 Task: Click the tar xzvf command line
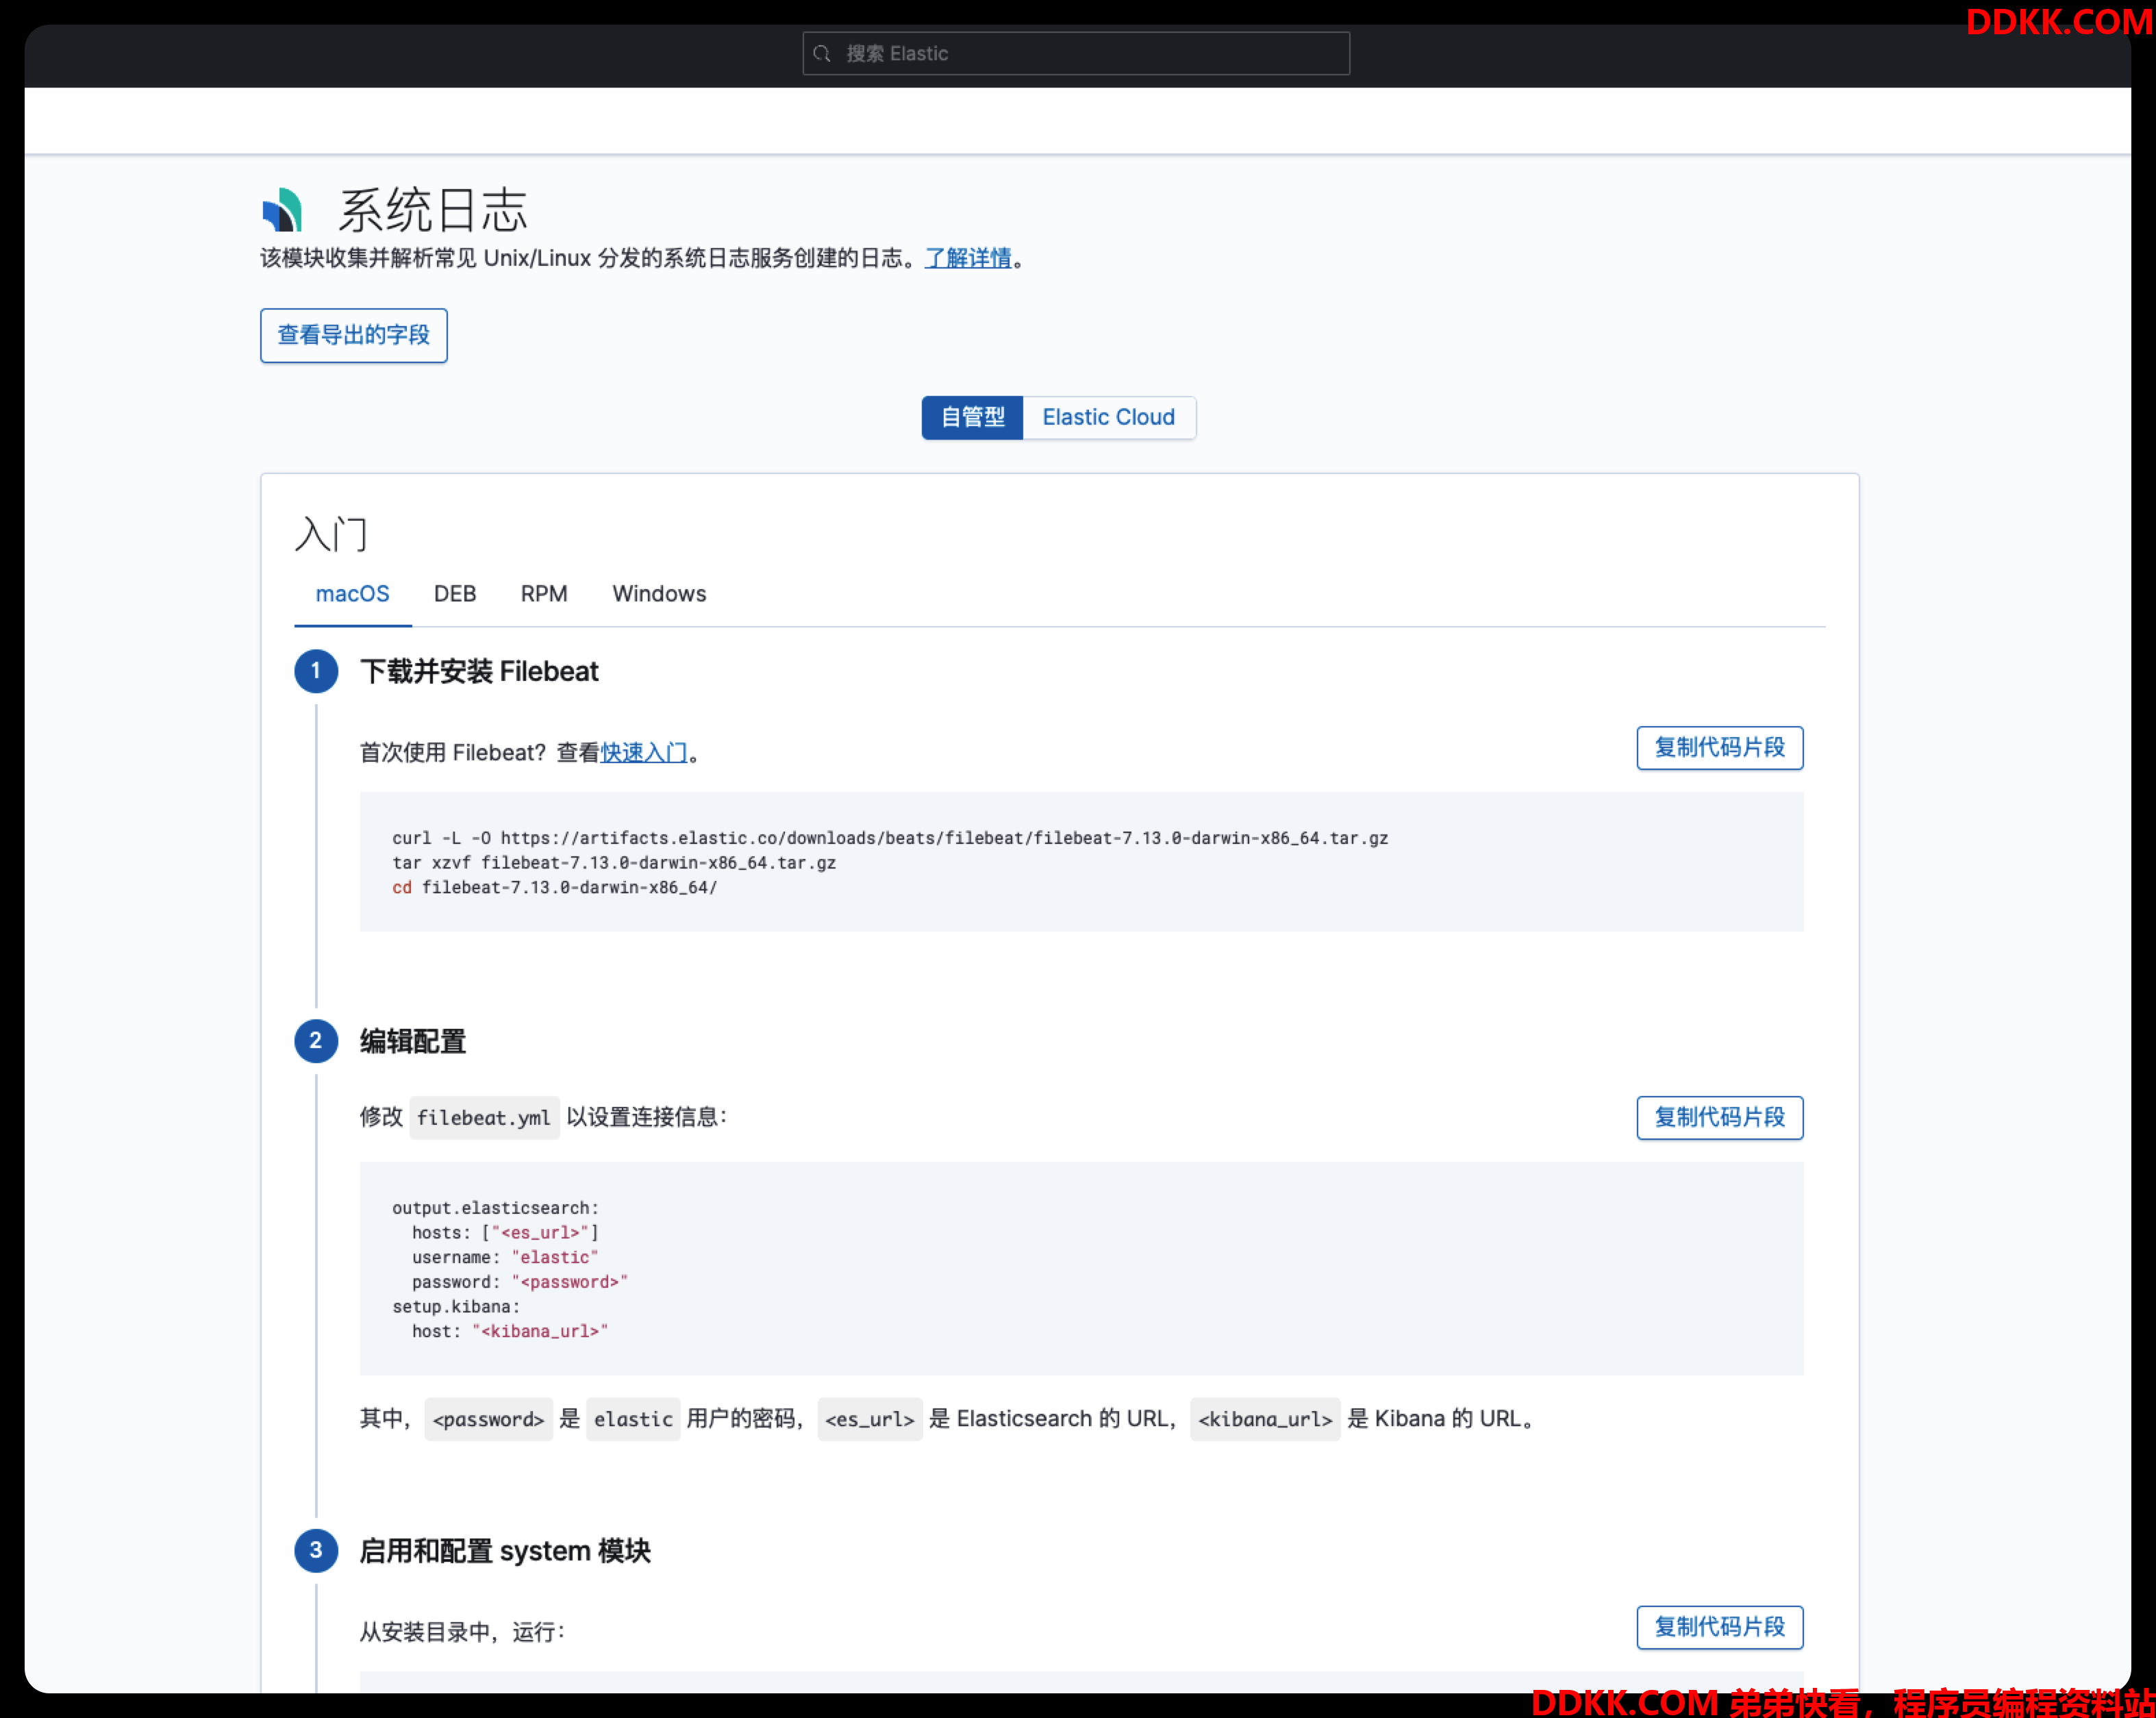614,863
